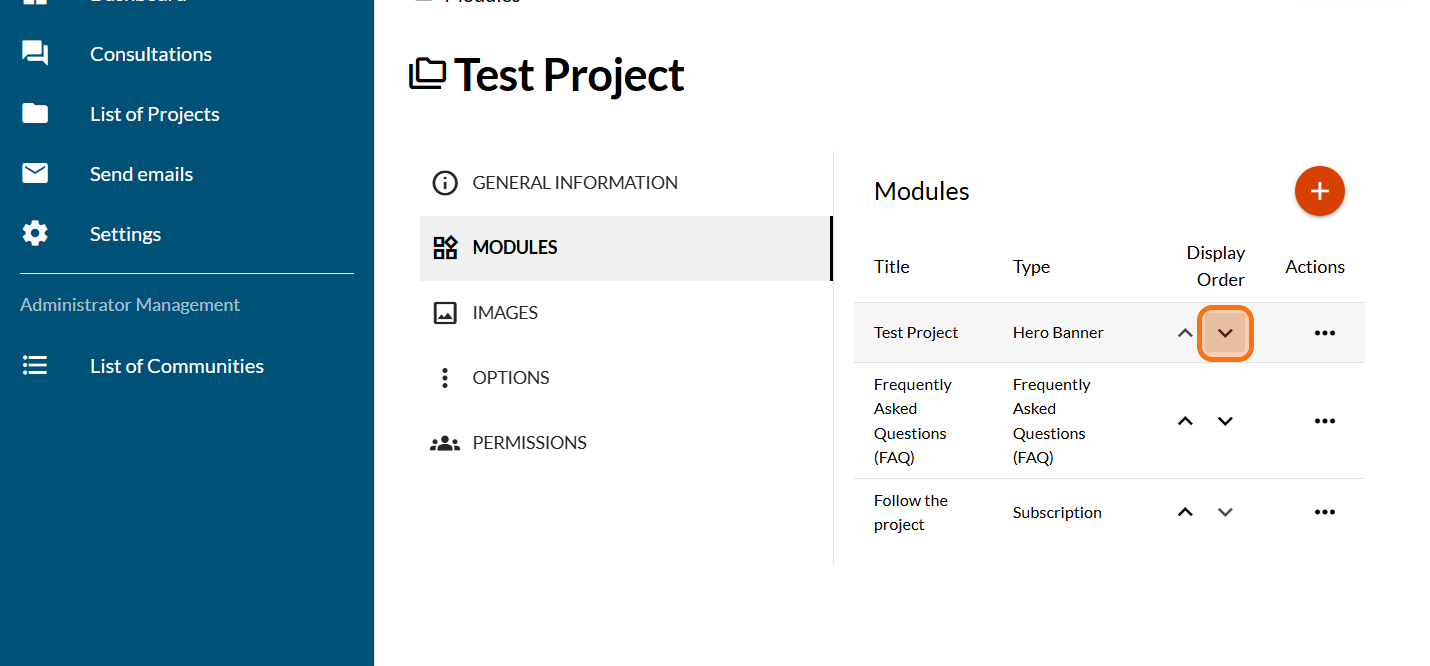
Task: Move FAQ module up in order
Action: coord(1185,421)
